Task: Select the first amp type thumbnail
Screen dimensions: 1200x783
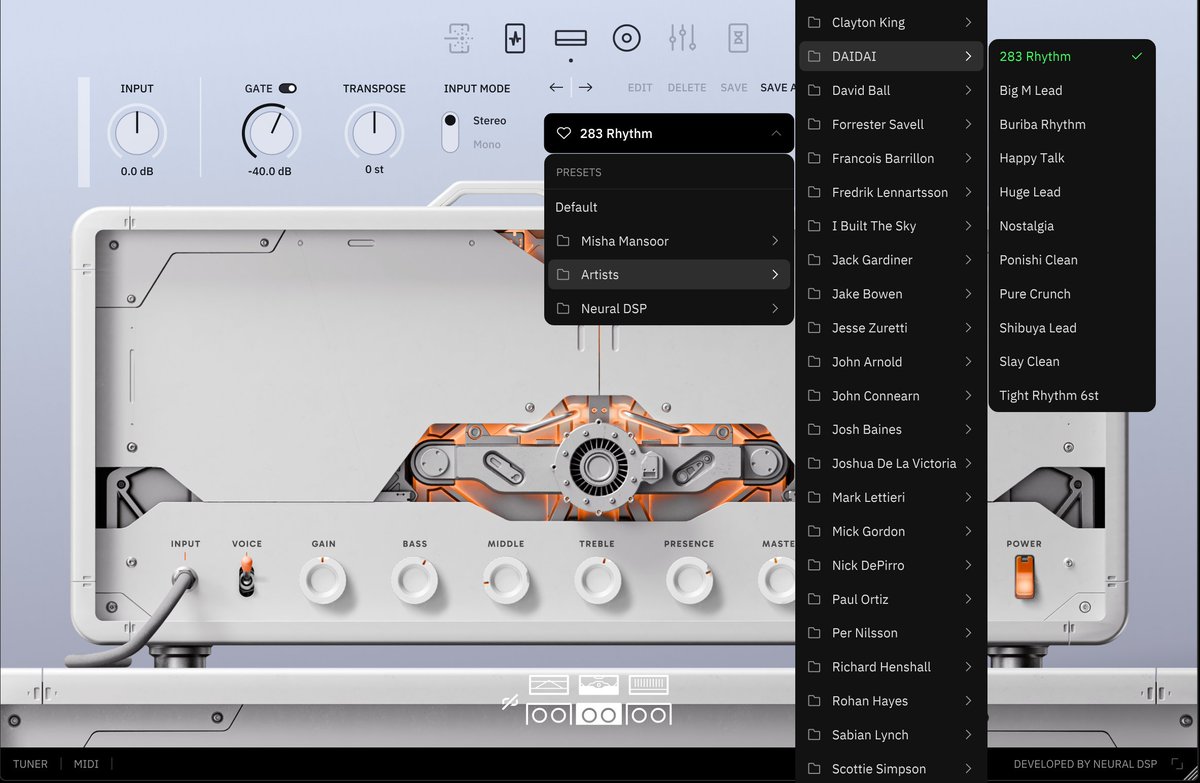Action: pyautogui.click(x=549, y=685)
